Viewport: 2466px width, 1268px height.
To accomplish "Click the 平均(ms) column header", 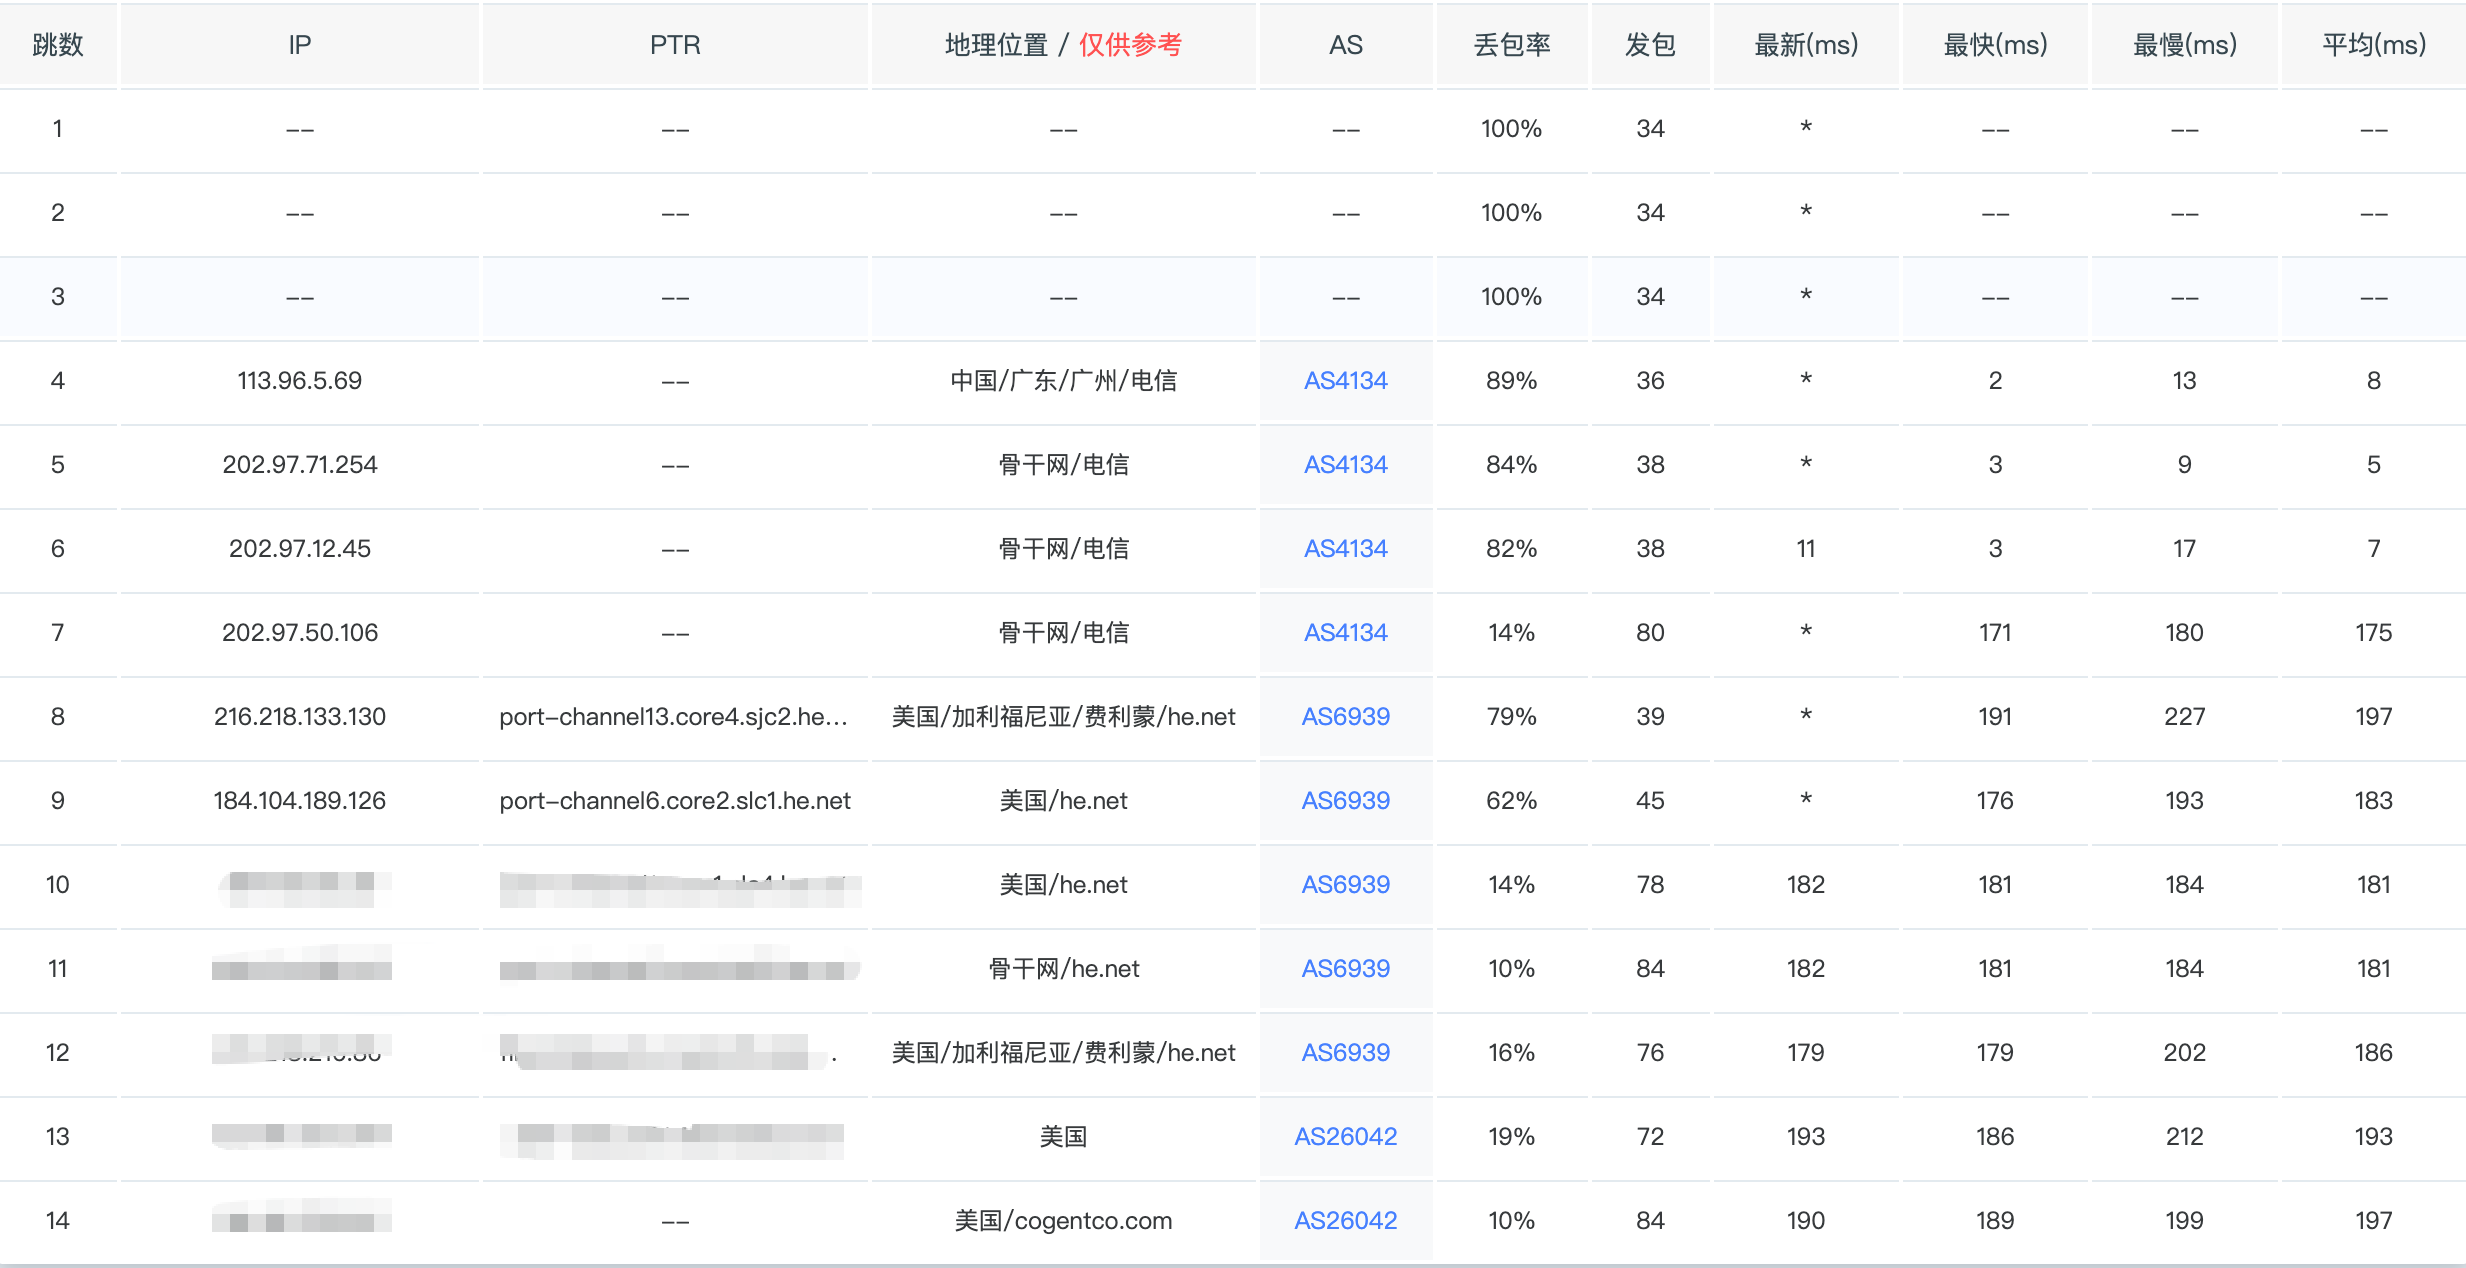I will tap(2373, 45).
